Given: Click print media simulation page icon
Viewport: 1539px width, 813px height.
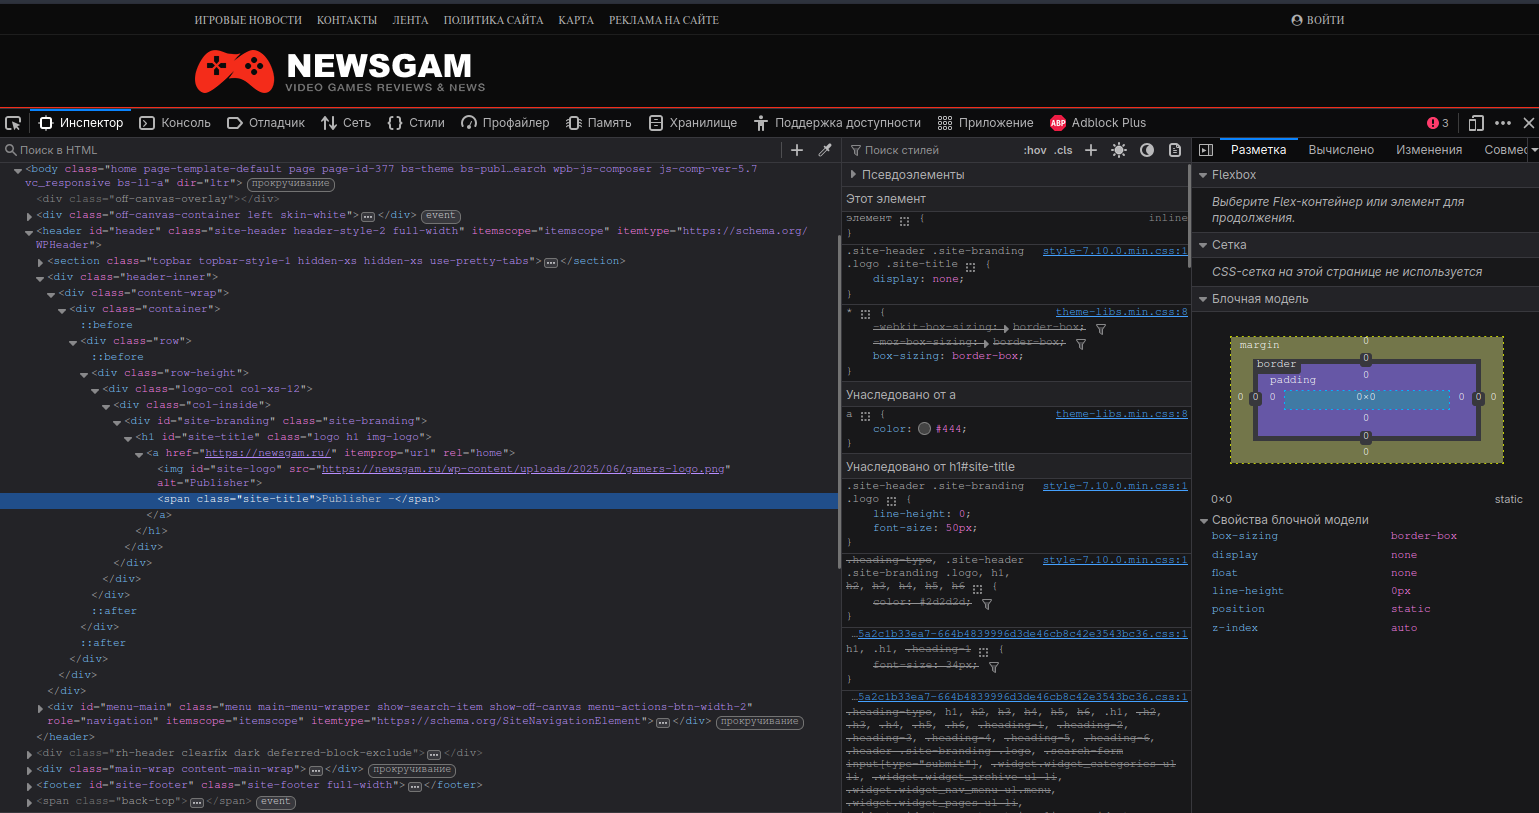Looking at the screenshot, I should point(1175,150).
